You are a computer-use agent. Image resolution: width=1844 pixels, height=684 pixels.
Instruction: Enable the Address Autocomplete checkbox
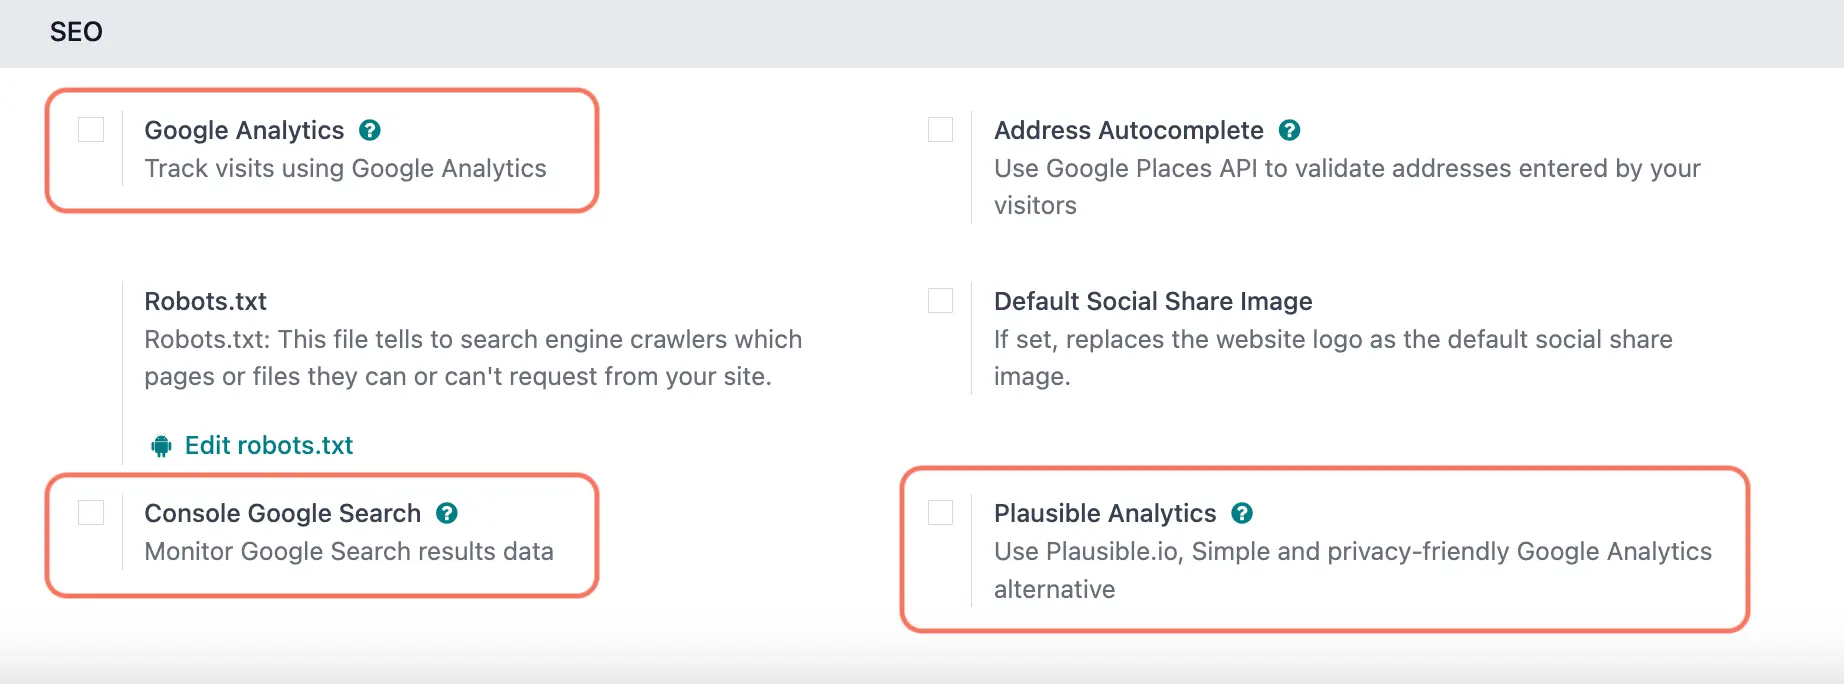(x=941, y=130)
